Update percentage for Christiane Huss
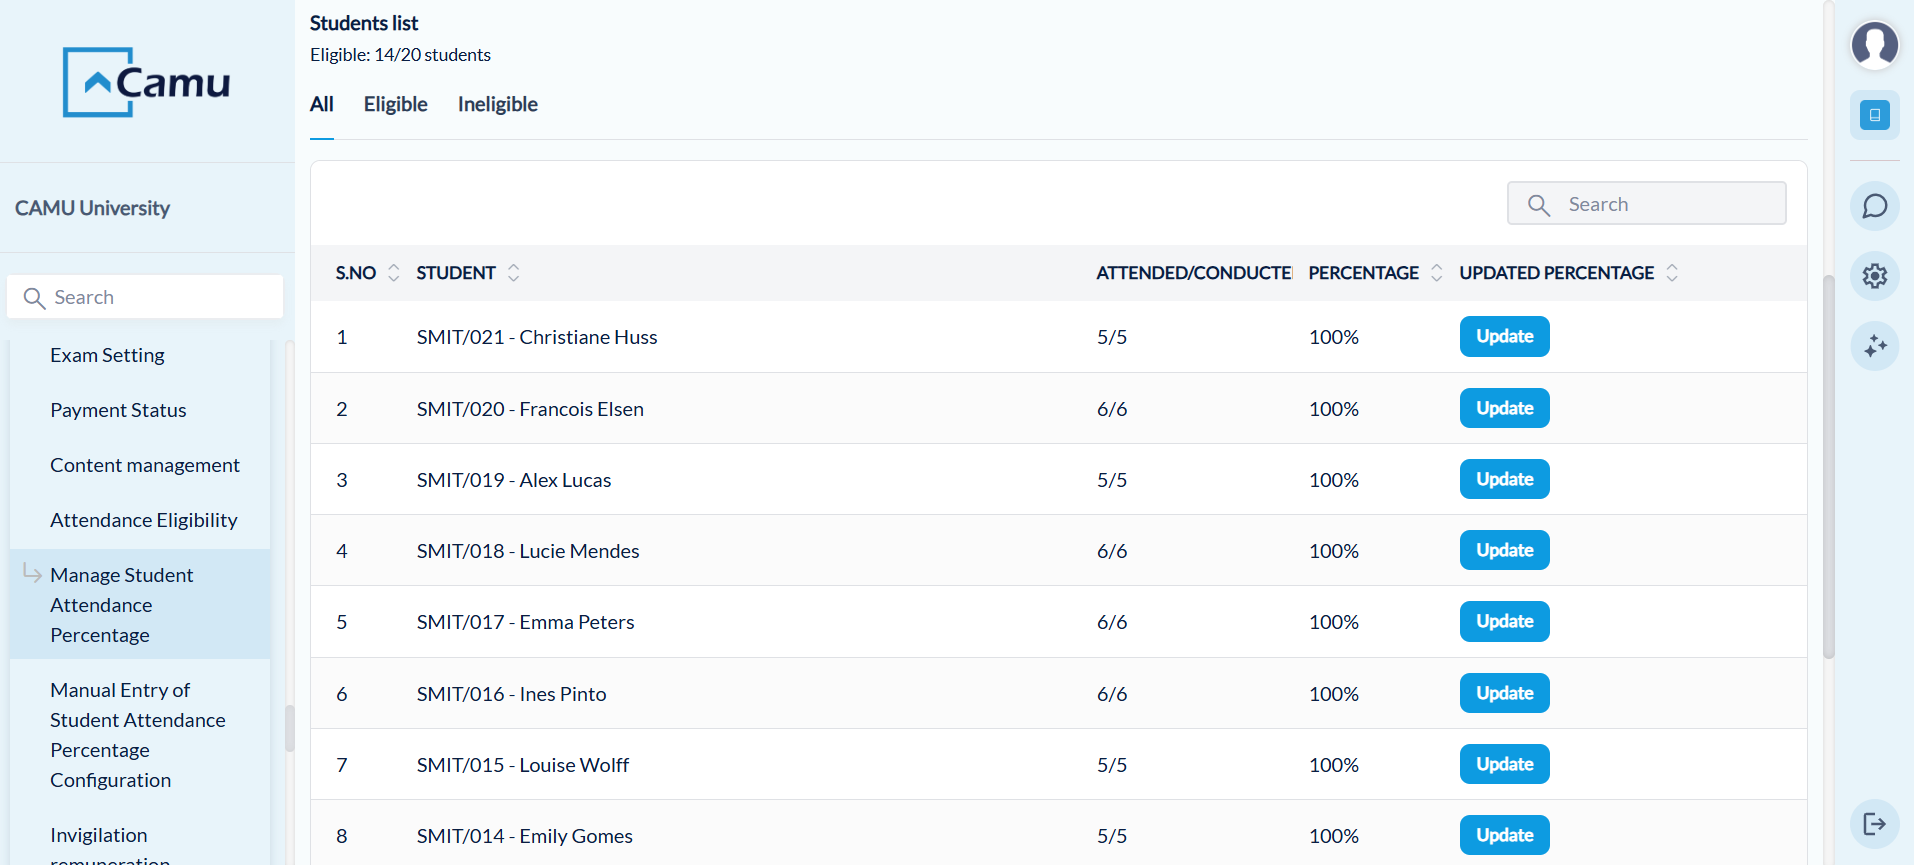This screenshot has width=1914, height=865. (1504, 337)
